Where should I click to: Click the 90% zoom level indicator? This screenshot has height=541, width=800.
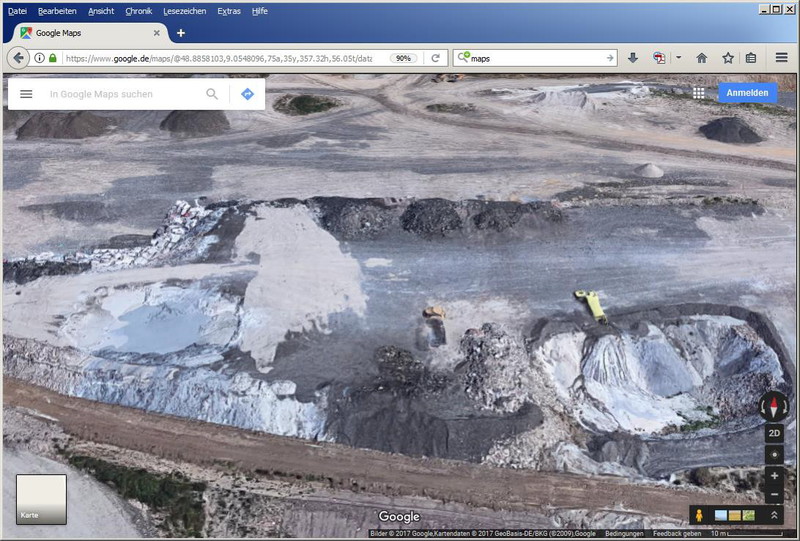pos(404,58)
